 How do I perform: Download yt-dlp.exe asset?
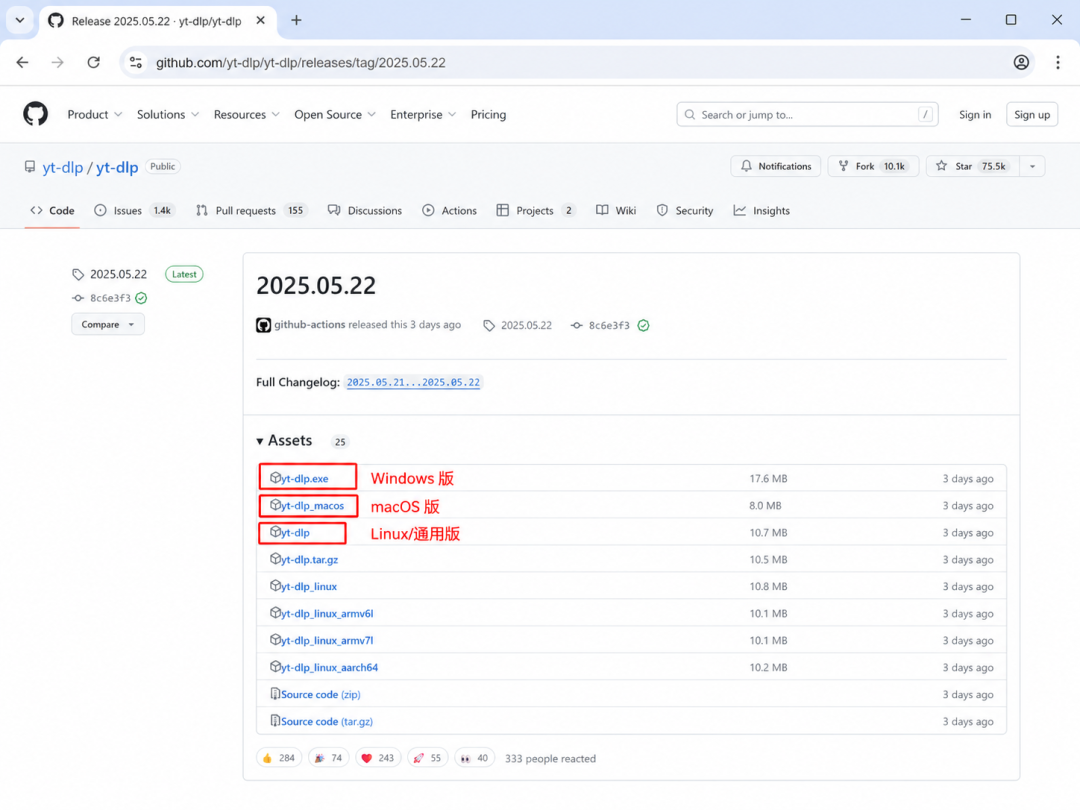tap(304, 478)
